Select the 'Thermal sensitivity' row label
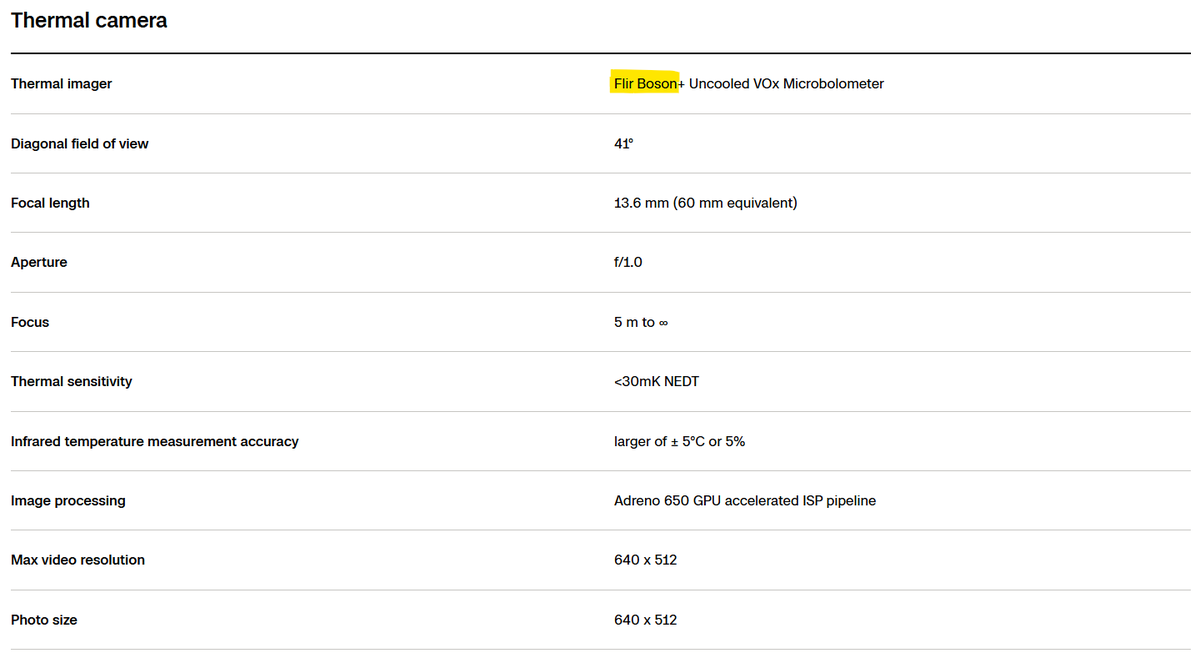The height and width of the screenshot is (653, 1200). [71, 381]
